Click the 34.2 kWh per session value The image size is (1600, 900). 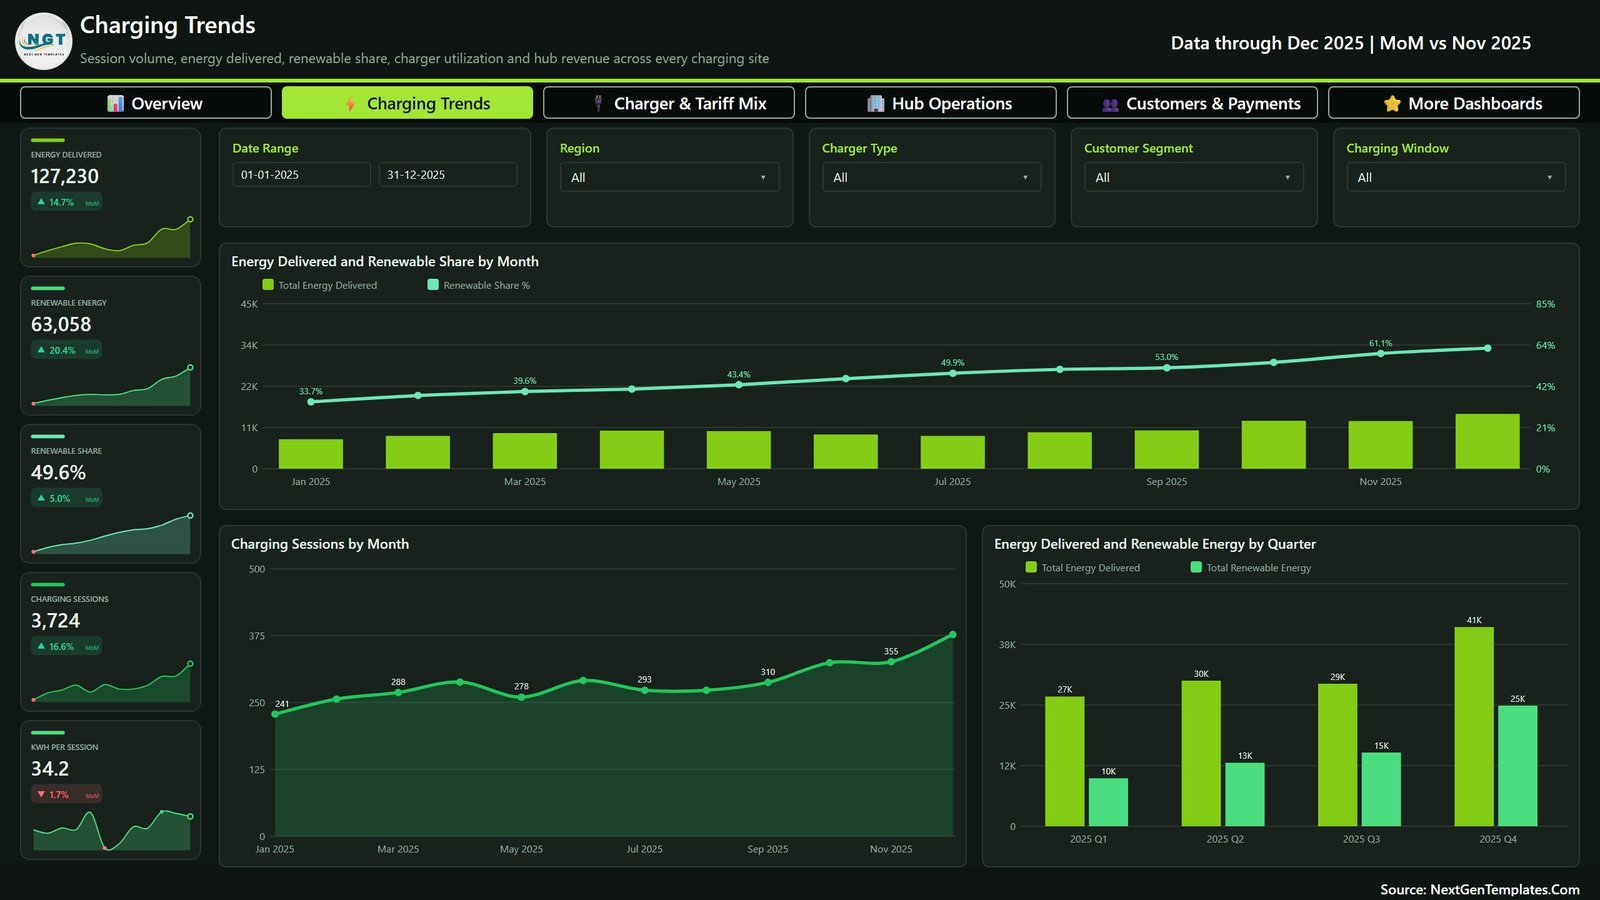coord(50,768)
